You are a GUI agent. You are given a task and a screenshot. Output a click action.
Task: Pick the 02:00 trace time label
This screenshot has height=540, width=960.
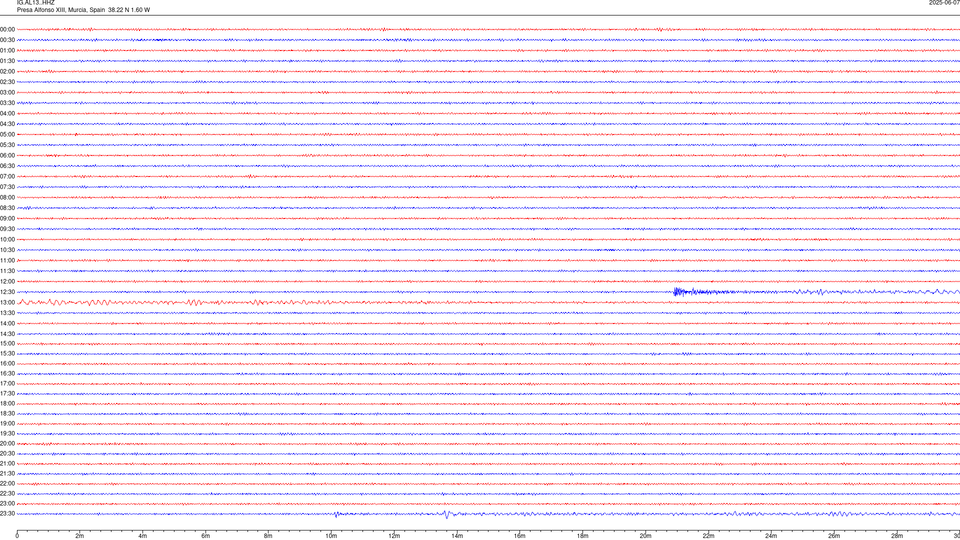pyautogui.click(x=7, y=72)
